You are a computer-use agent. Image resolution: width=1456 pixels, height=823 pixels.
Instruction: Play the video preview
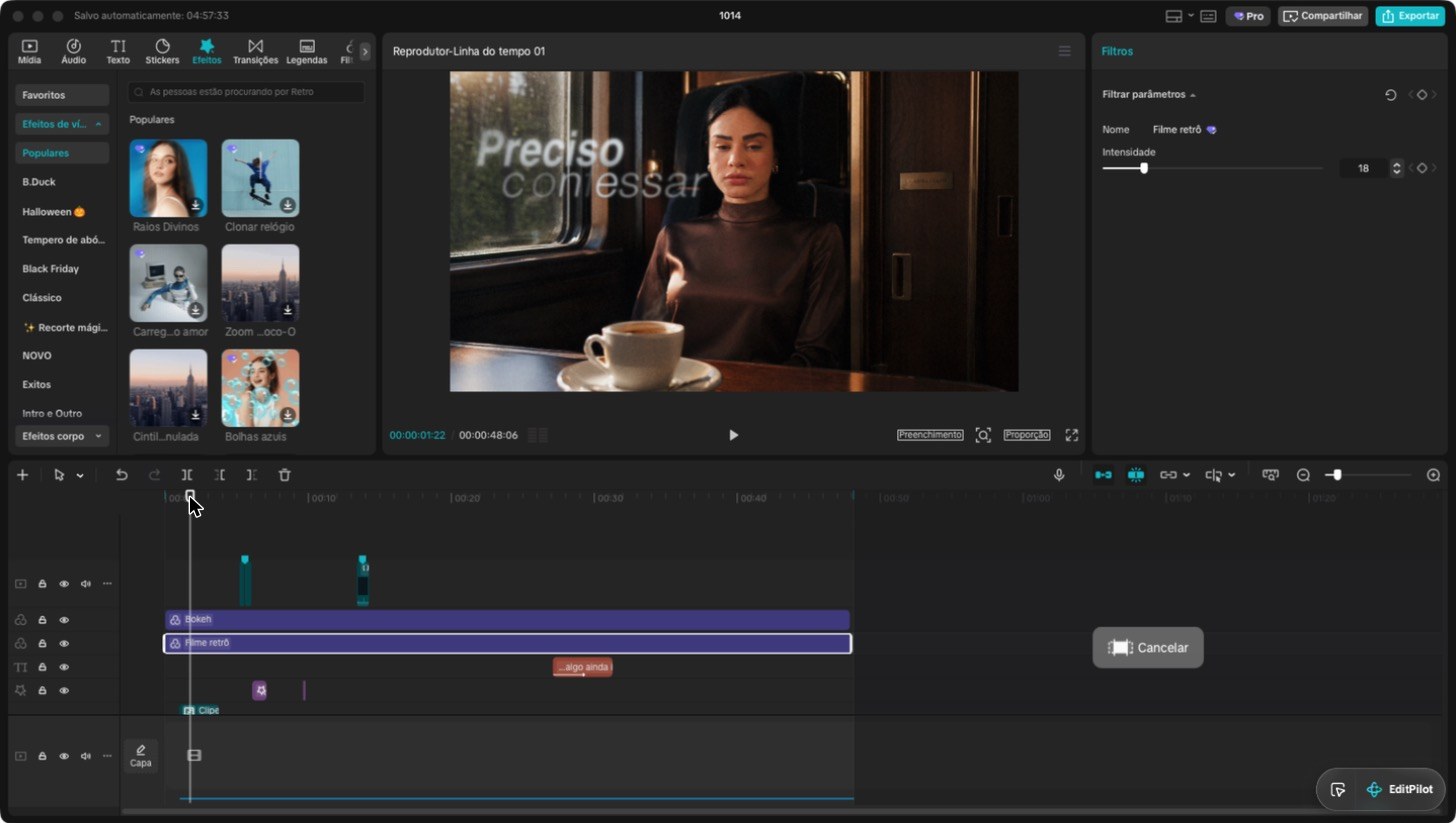point(733,435)
